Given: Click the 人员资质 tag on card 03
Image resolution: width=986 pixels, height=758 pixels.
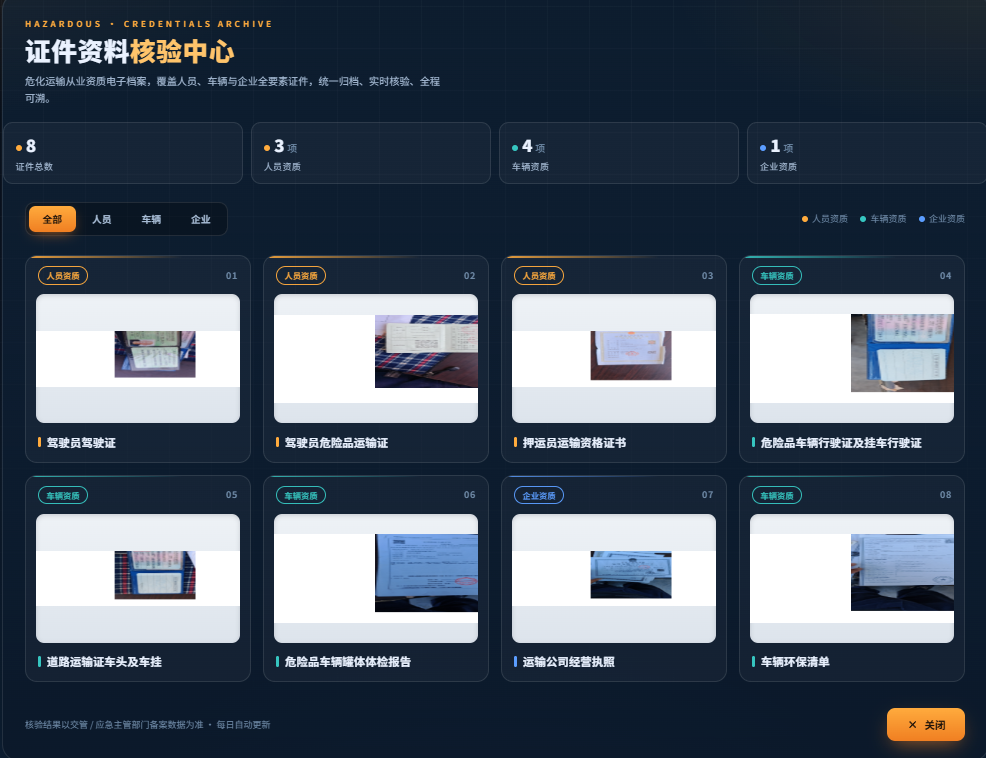Looking at the screenshot, I should click(x=539, y=276).
